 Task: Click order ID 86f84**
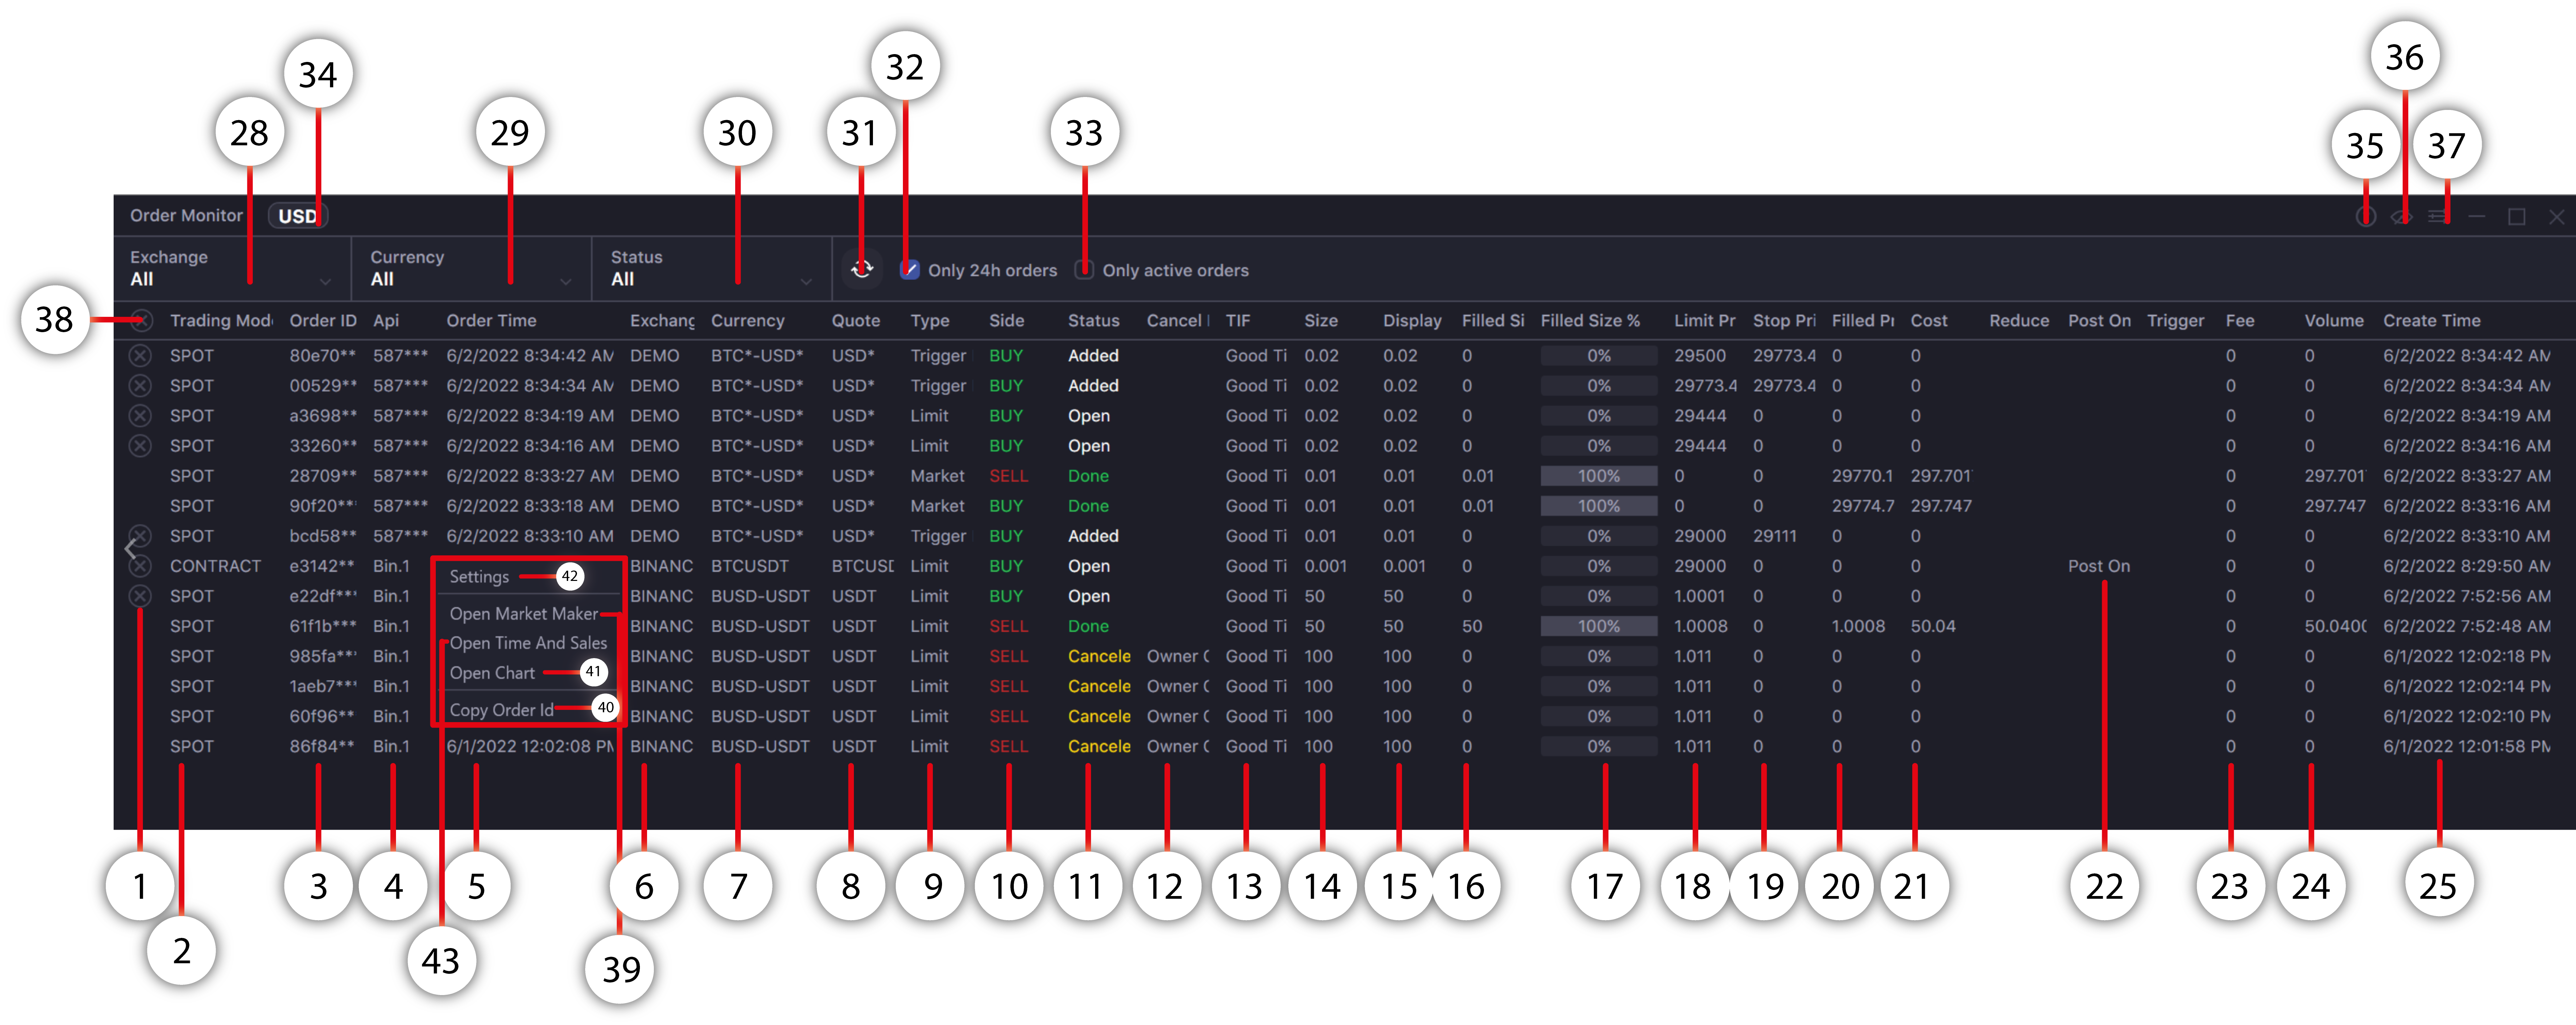pos(322,746)
